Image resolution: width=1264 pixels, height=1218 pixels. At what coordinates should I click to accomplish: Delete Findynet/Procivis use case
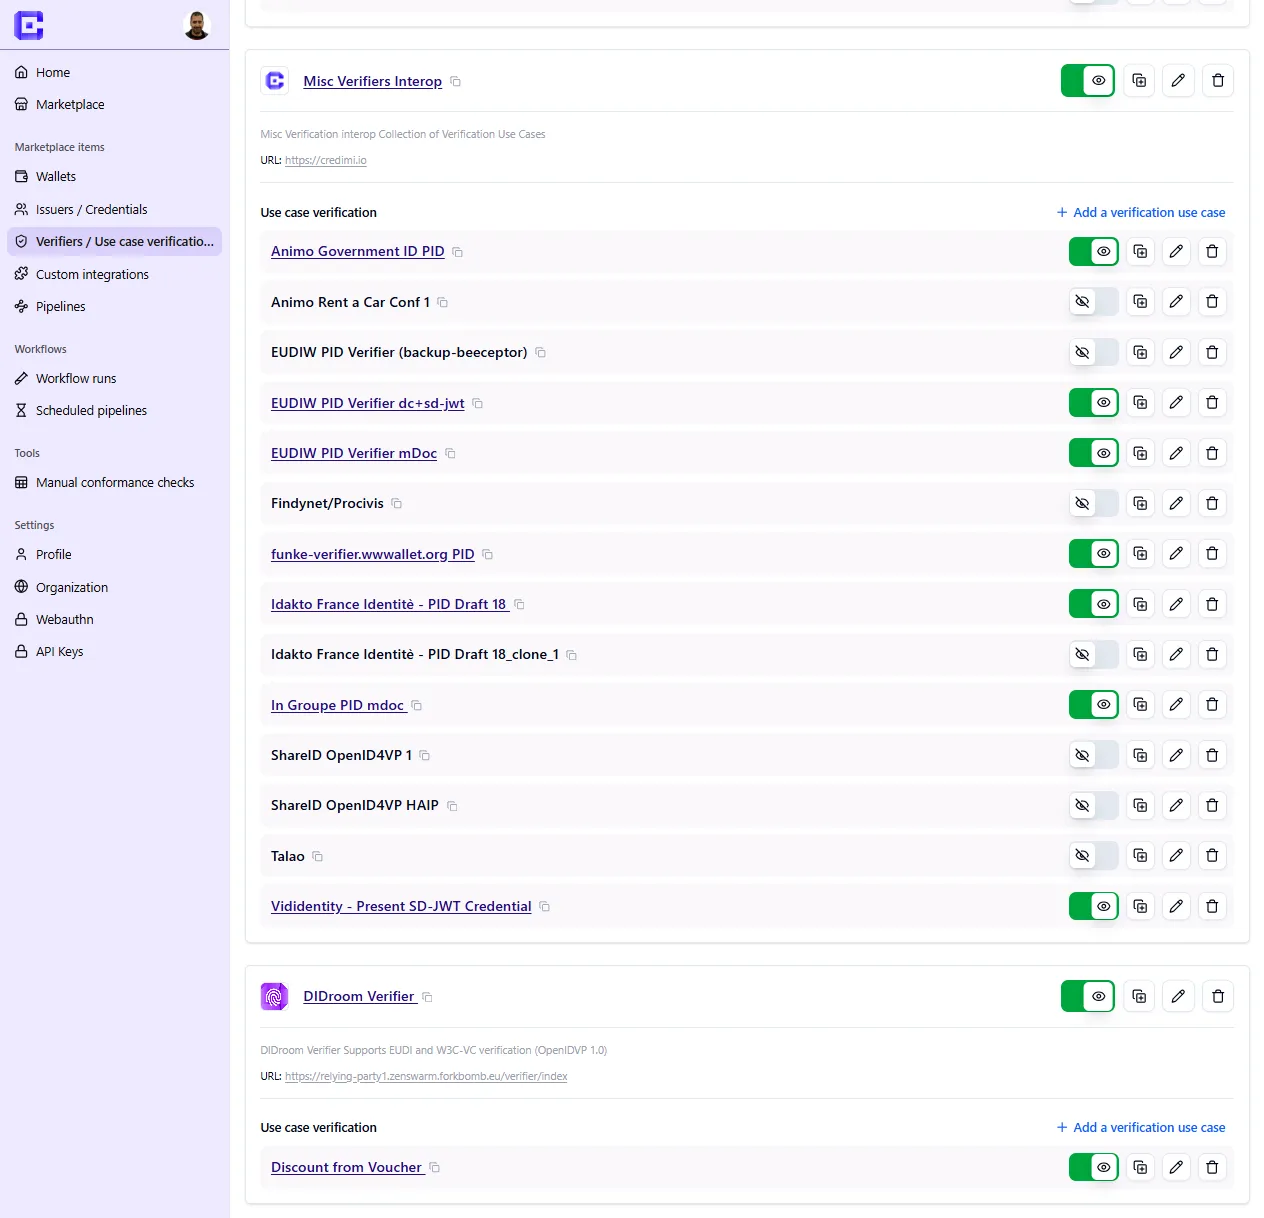(1212, 503)
